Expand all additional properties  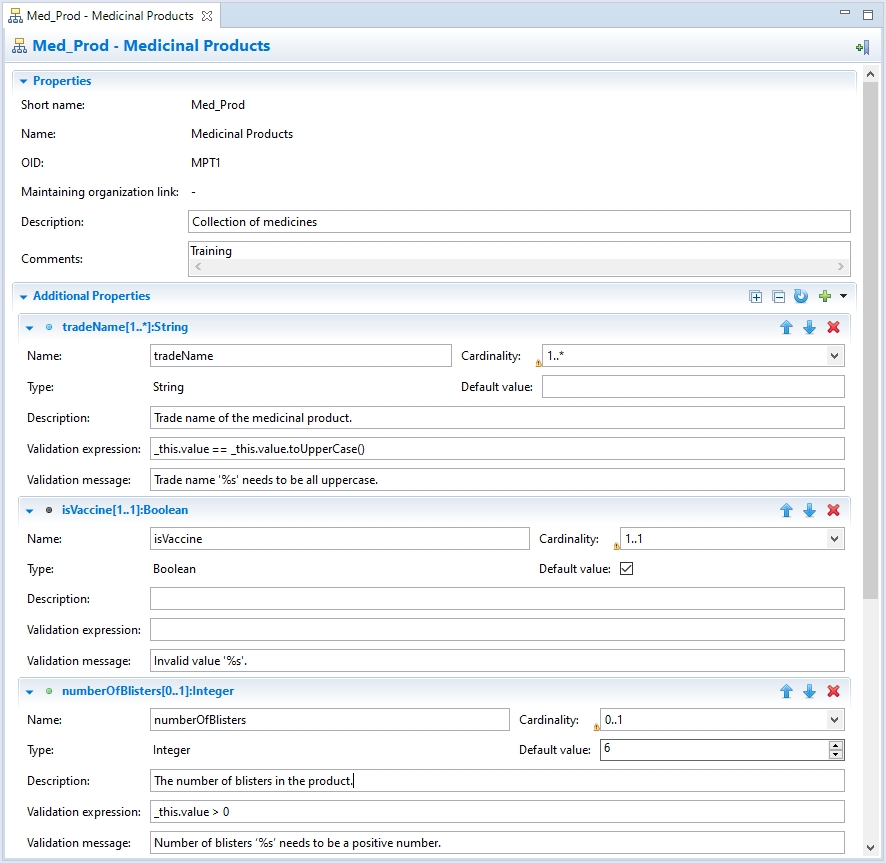pos(756,297)
